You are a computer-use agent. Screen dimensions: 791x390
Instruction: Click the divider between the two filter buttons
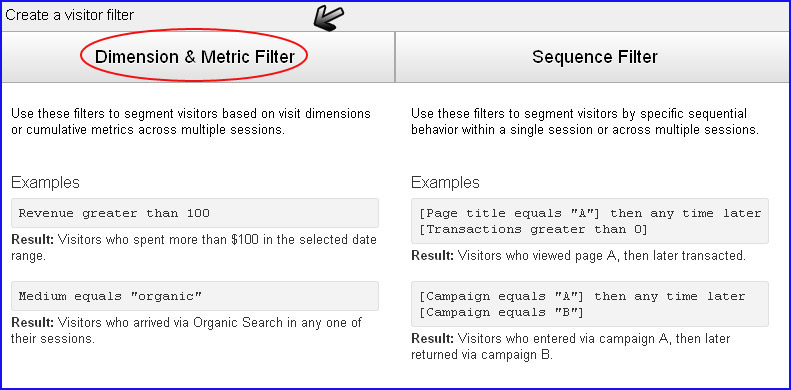point(395,57)
